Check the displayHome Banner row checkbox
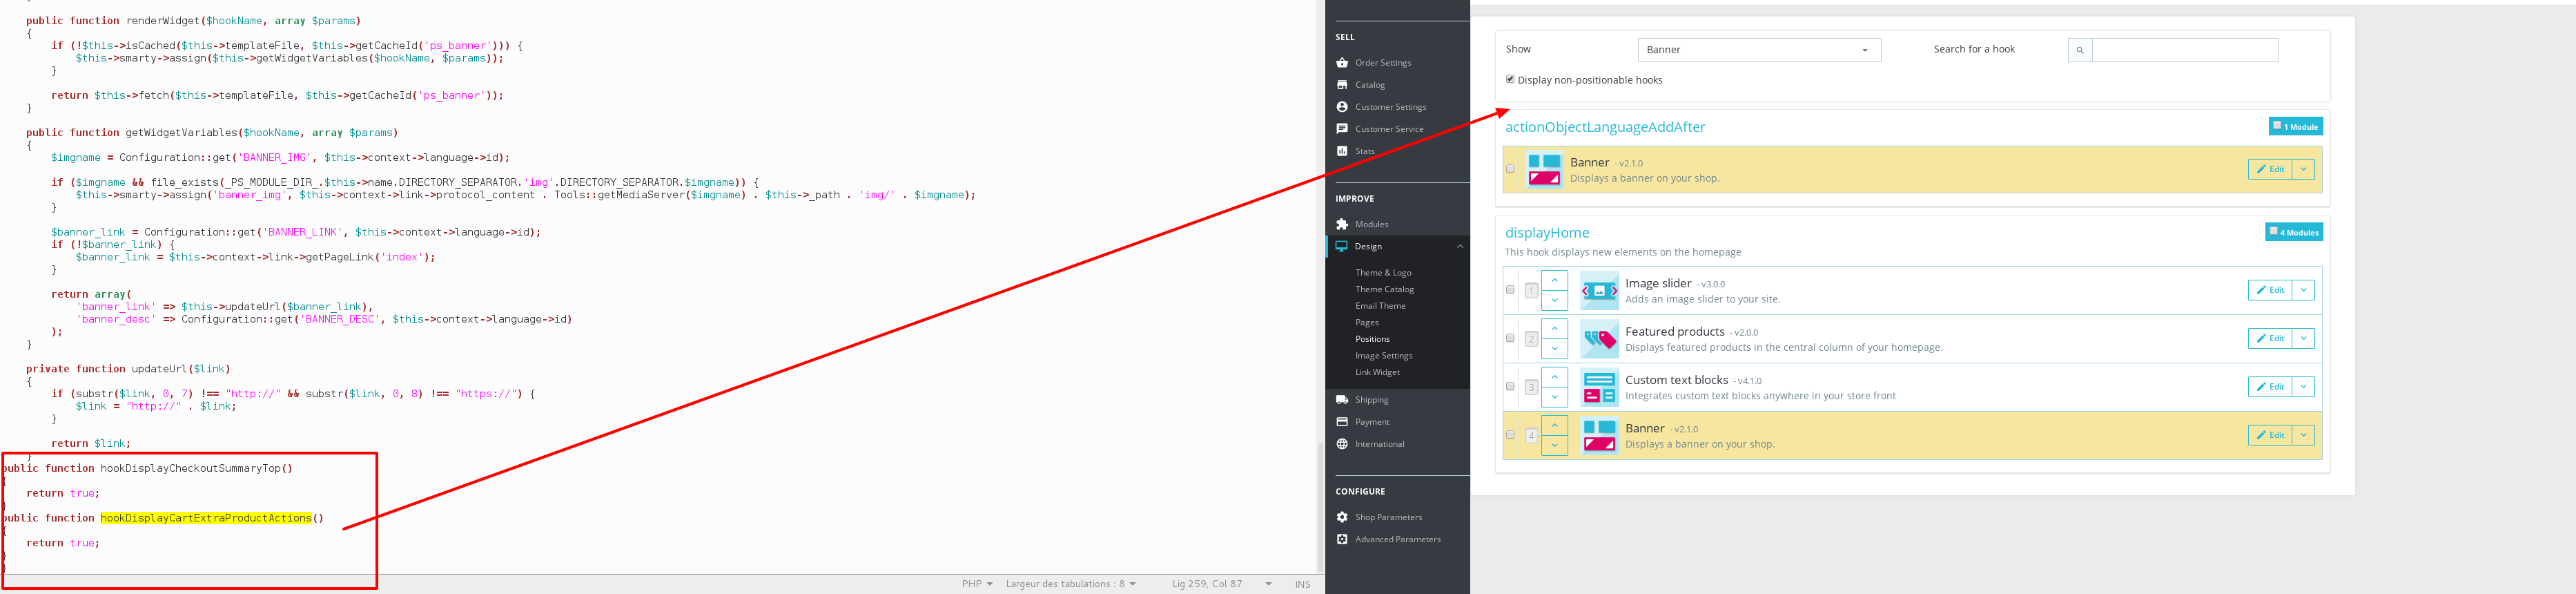2576x594 pixels. [x=1510, y=435]
